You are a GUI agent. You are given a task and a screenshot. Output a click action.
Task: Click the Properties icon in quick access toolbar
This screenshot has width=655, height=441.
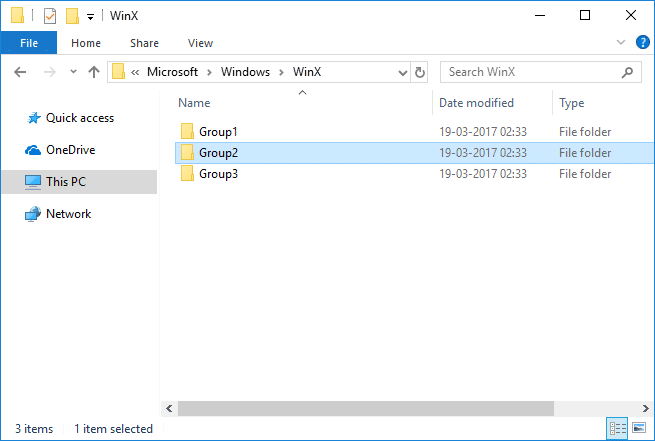click(x=50, y=16)
